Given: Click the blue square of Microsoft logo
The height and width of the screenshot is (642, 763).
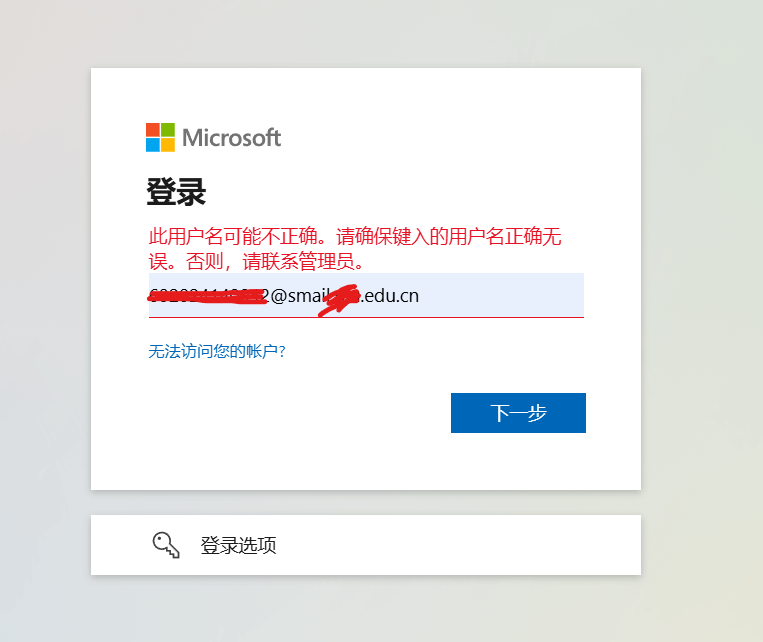Looking at the screenshot, I should (x=153, y=145).
